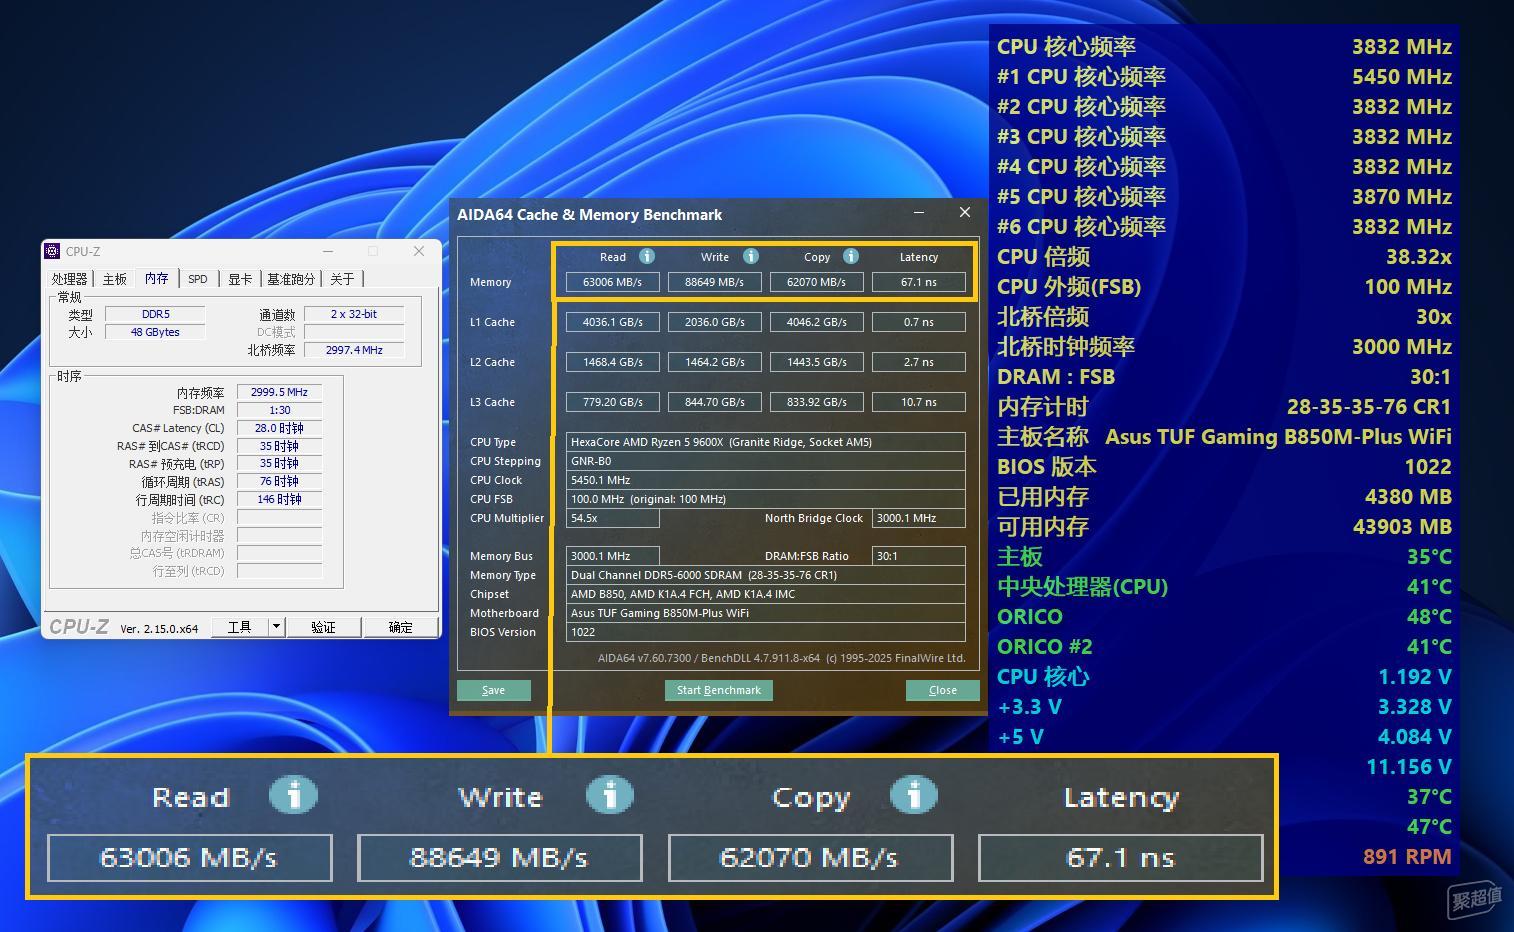The width and height of the screenshot is (1514, 932).
Task: Click the L2 Cache latency value 2.7 ns
Action: (x=919, y=362)
